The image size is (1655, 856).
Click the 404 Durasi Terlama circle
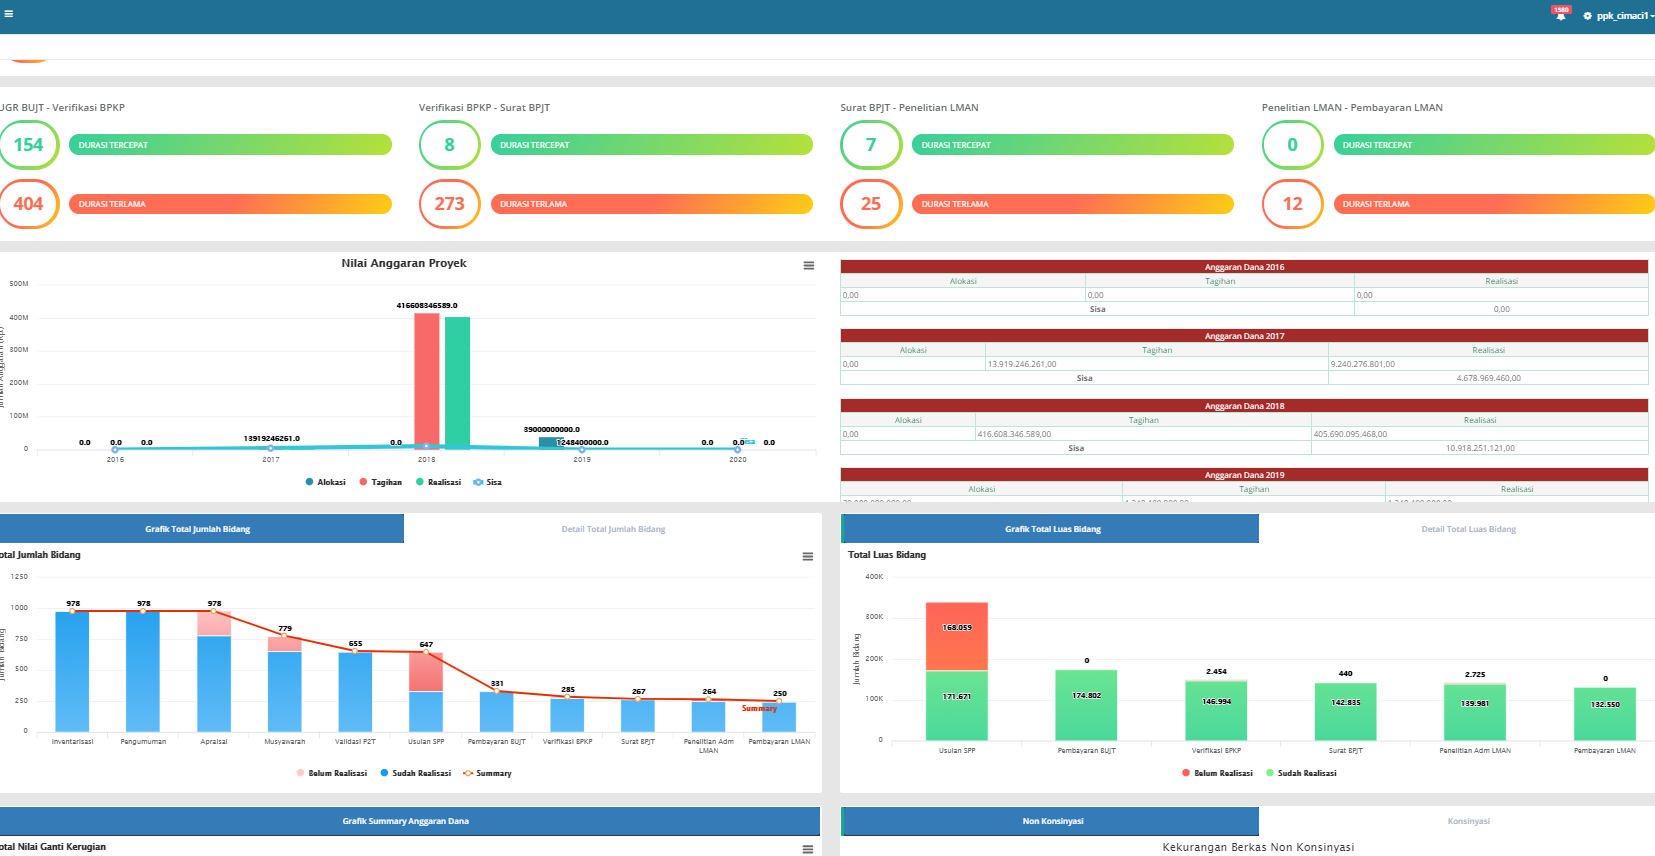point(29,204)
